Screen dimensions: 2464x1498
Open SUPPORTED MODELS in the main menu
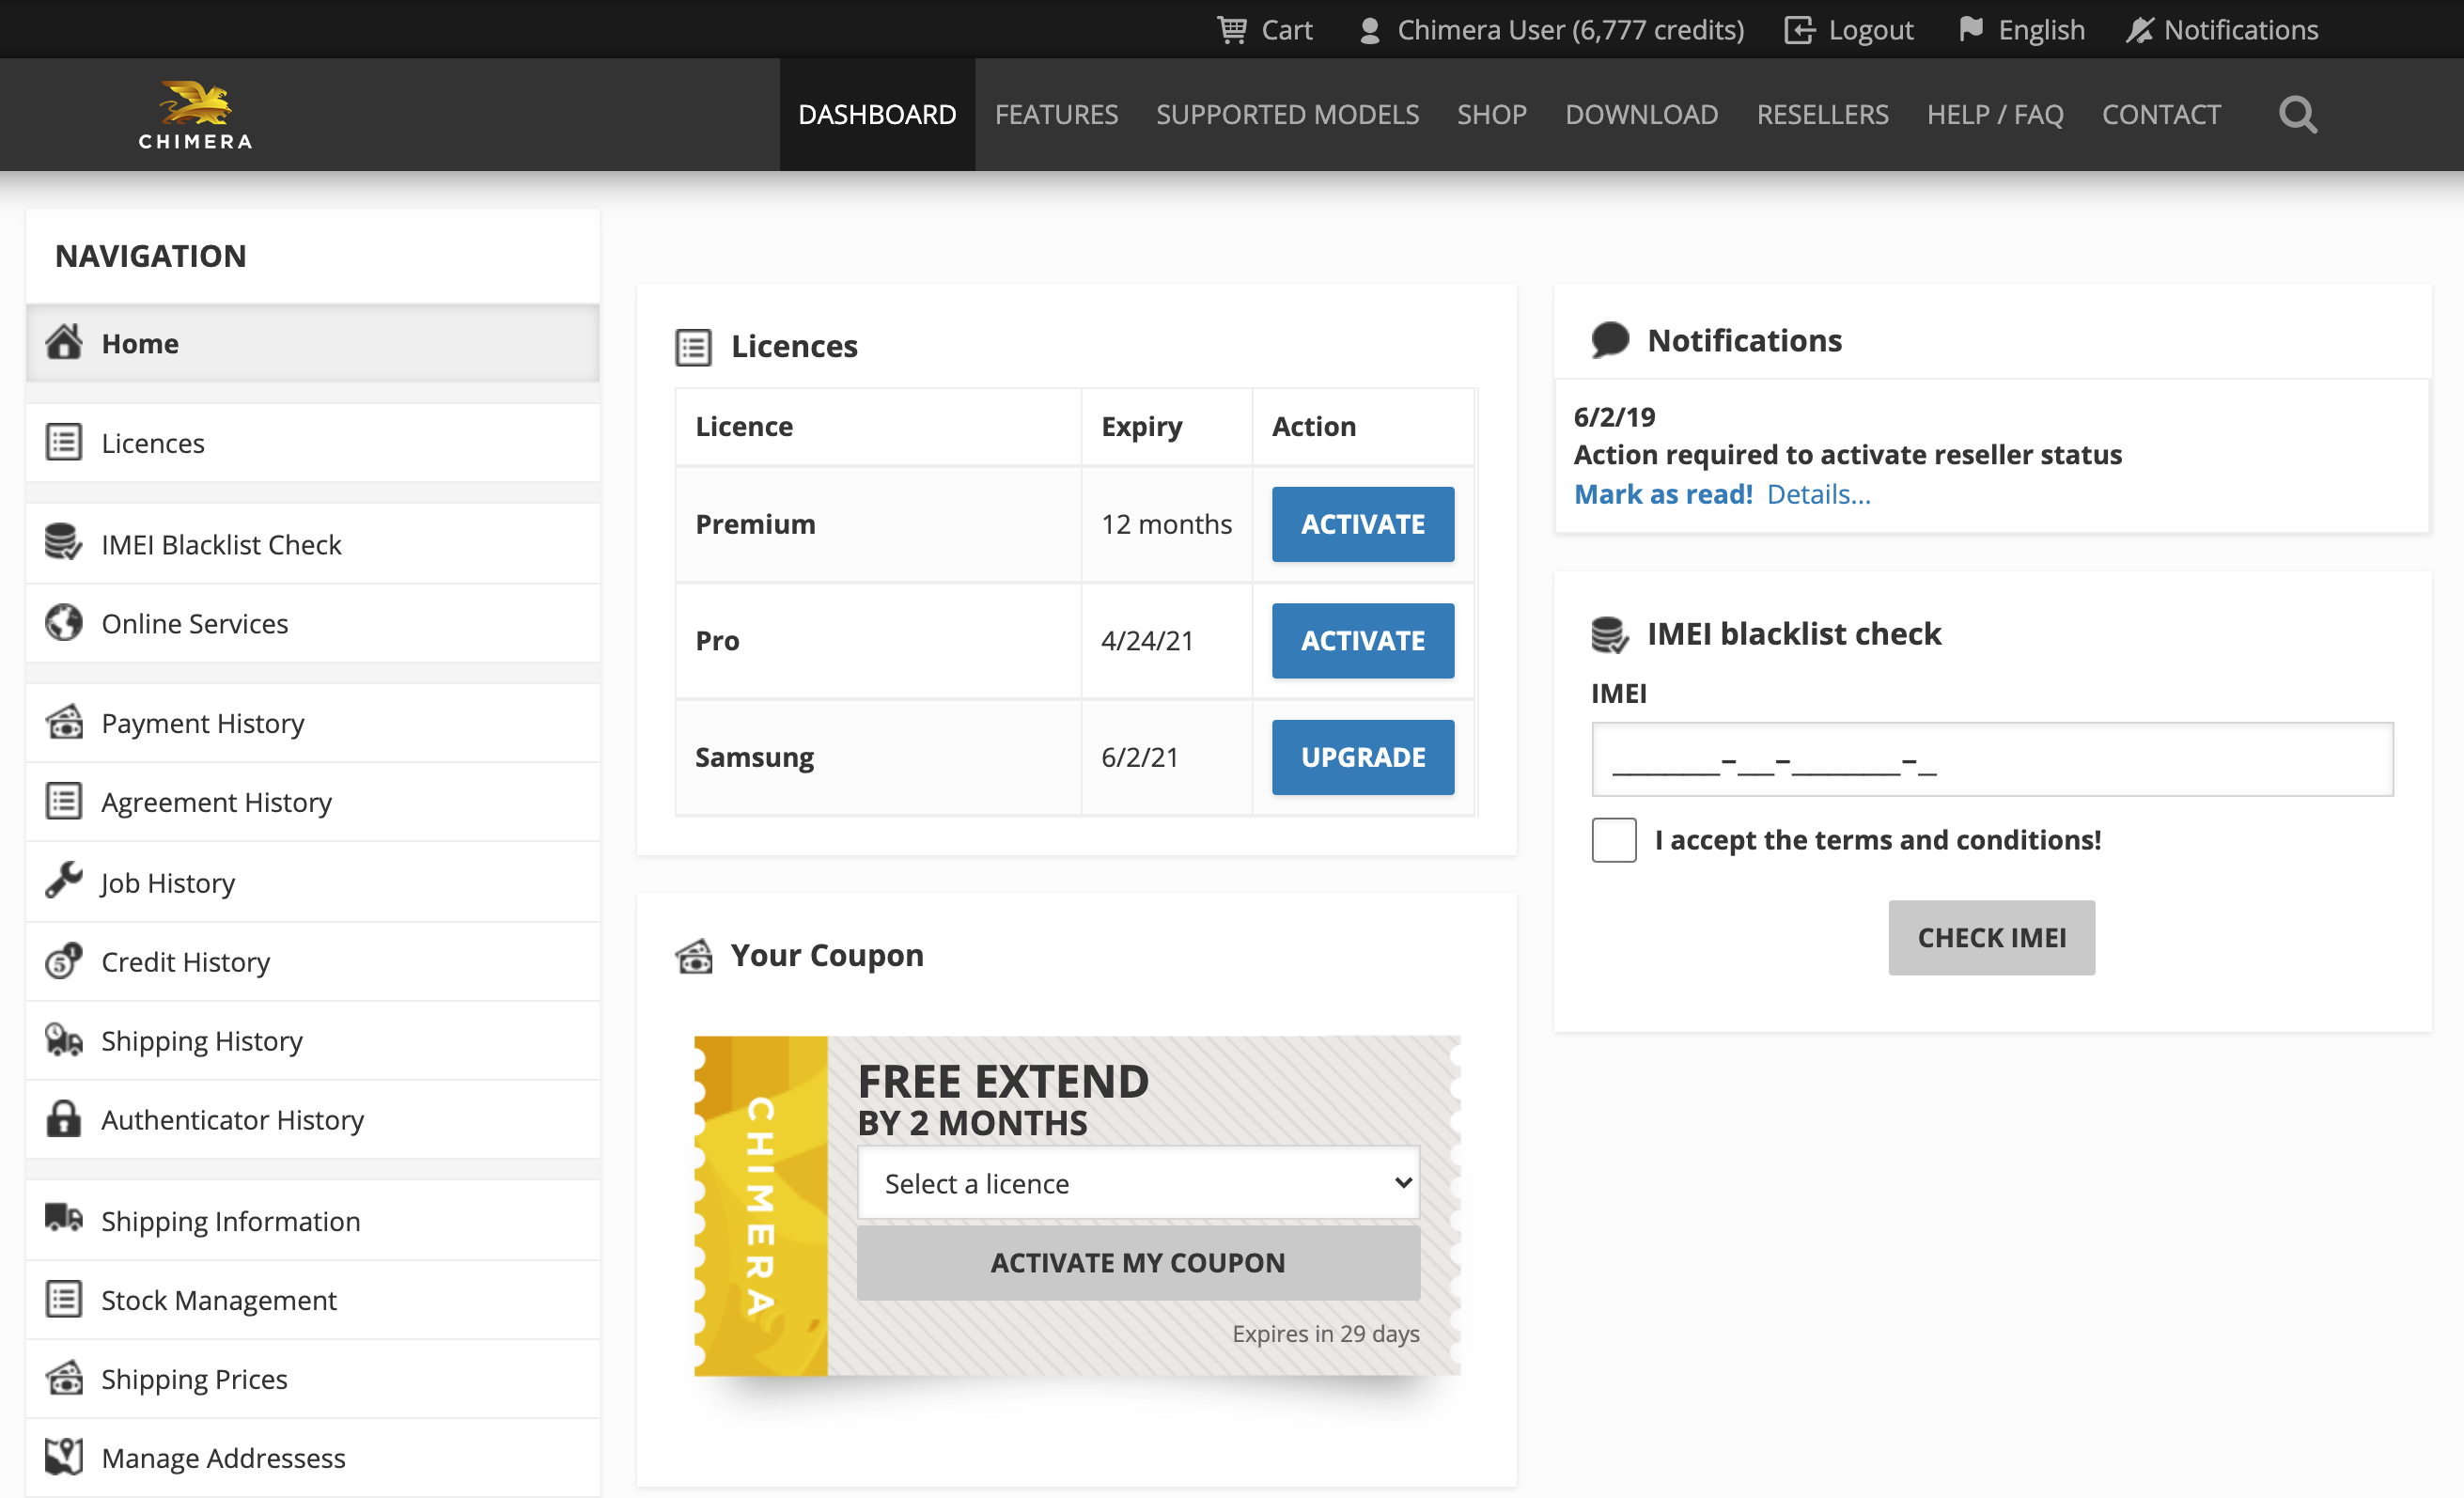tap(1287, 115)
